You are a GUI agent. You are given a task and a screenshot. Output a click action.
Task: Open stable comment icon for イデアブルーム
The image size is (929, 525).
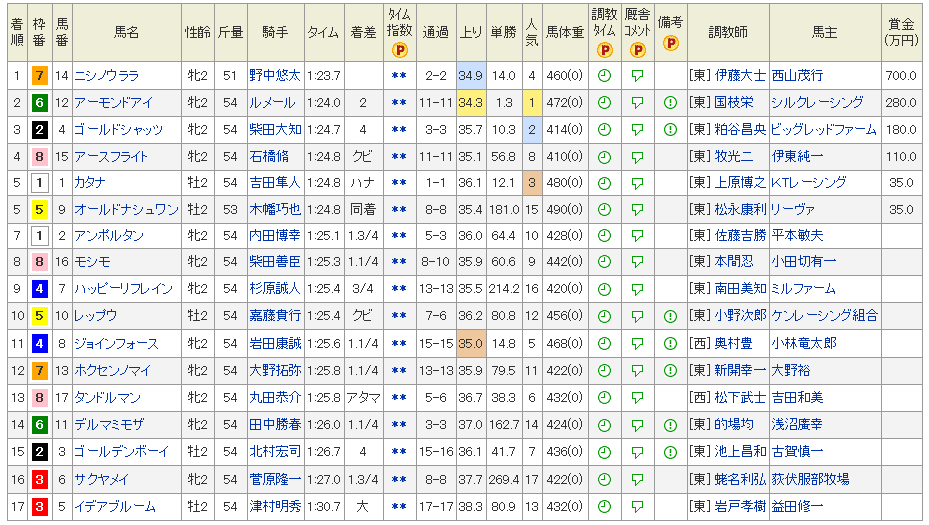click(x=637, y=506)
